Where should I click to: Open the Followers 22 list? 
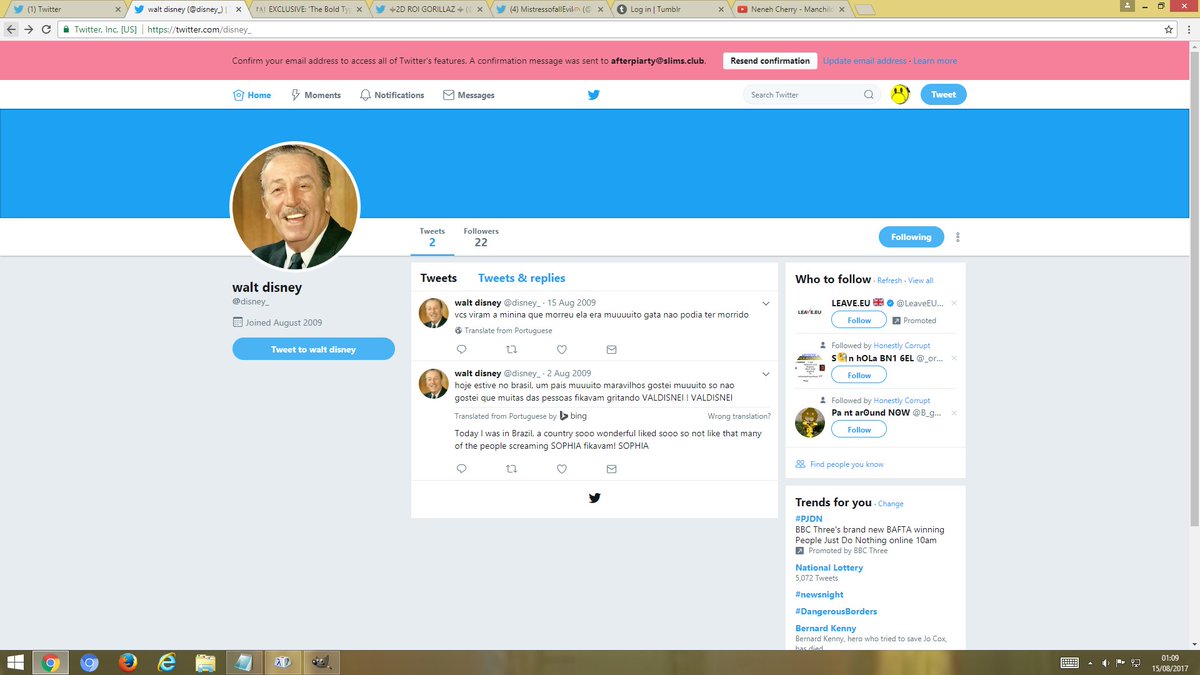[x=481, y=237]
